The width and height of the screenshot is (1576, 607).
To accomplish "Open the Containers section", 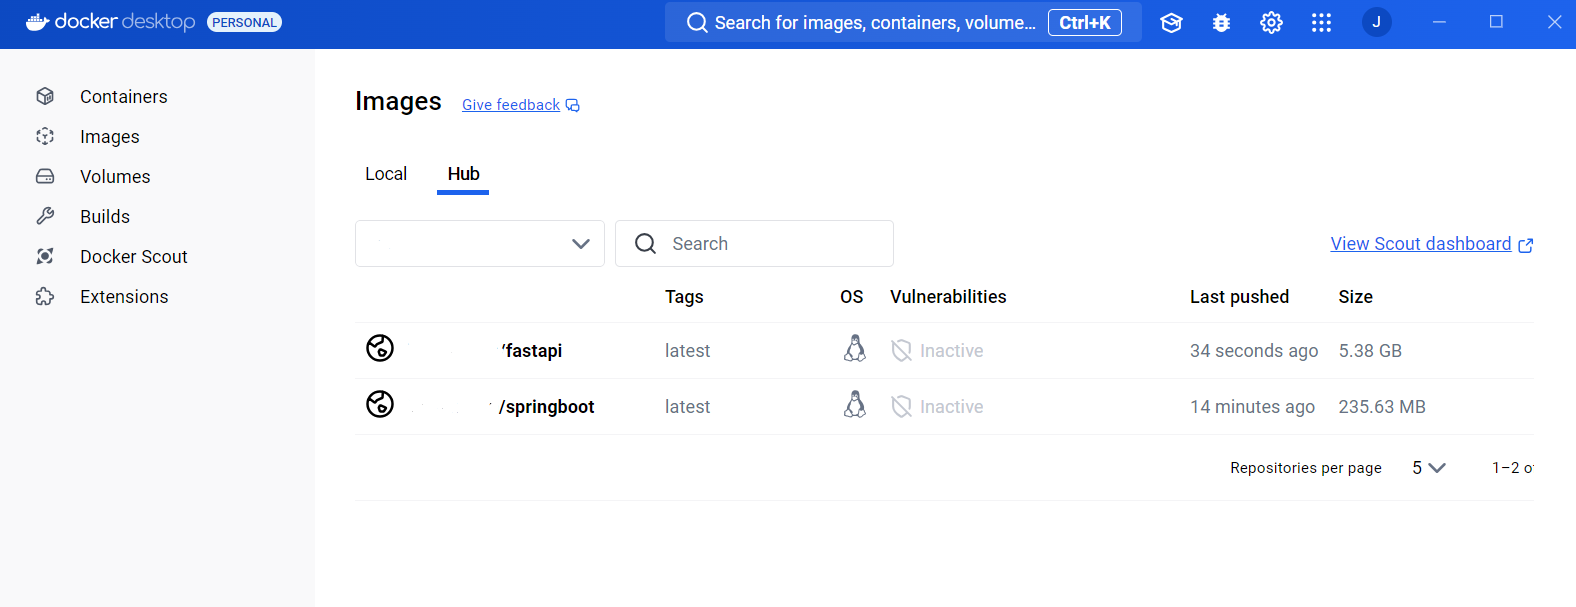I will coord(123,97).
